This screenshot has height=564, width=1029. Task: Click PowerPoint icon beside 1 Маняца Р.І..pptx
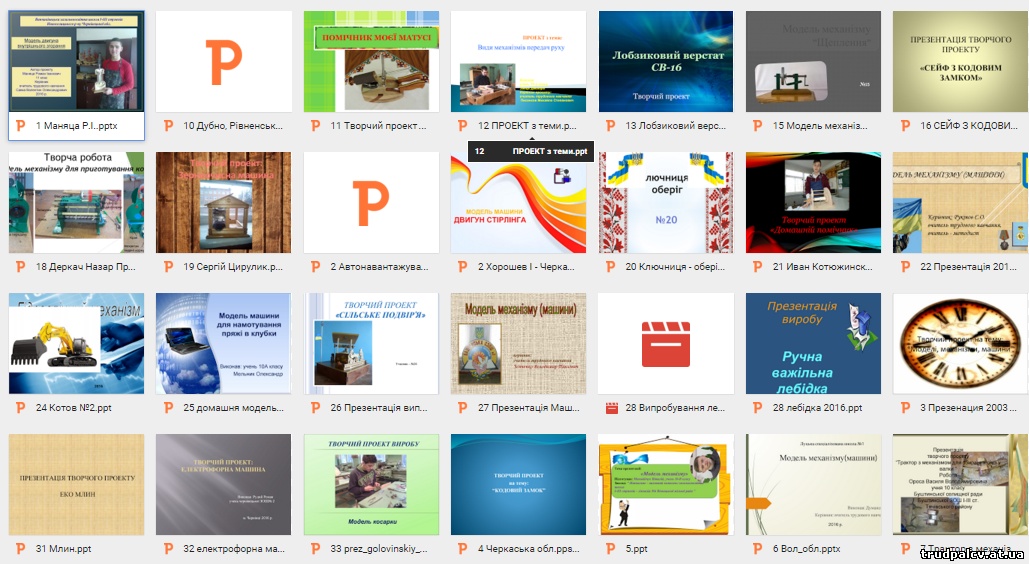click(x=20, y=126)
